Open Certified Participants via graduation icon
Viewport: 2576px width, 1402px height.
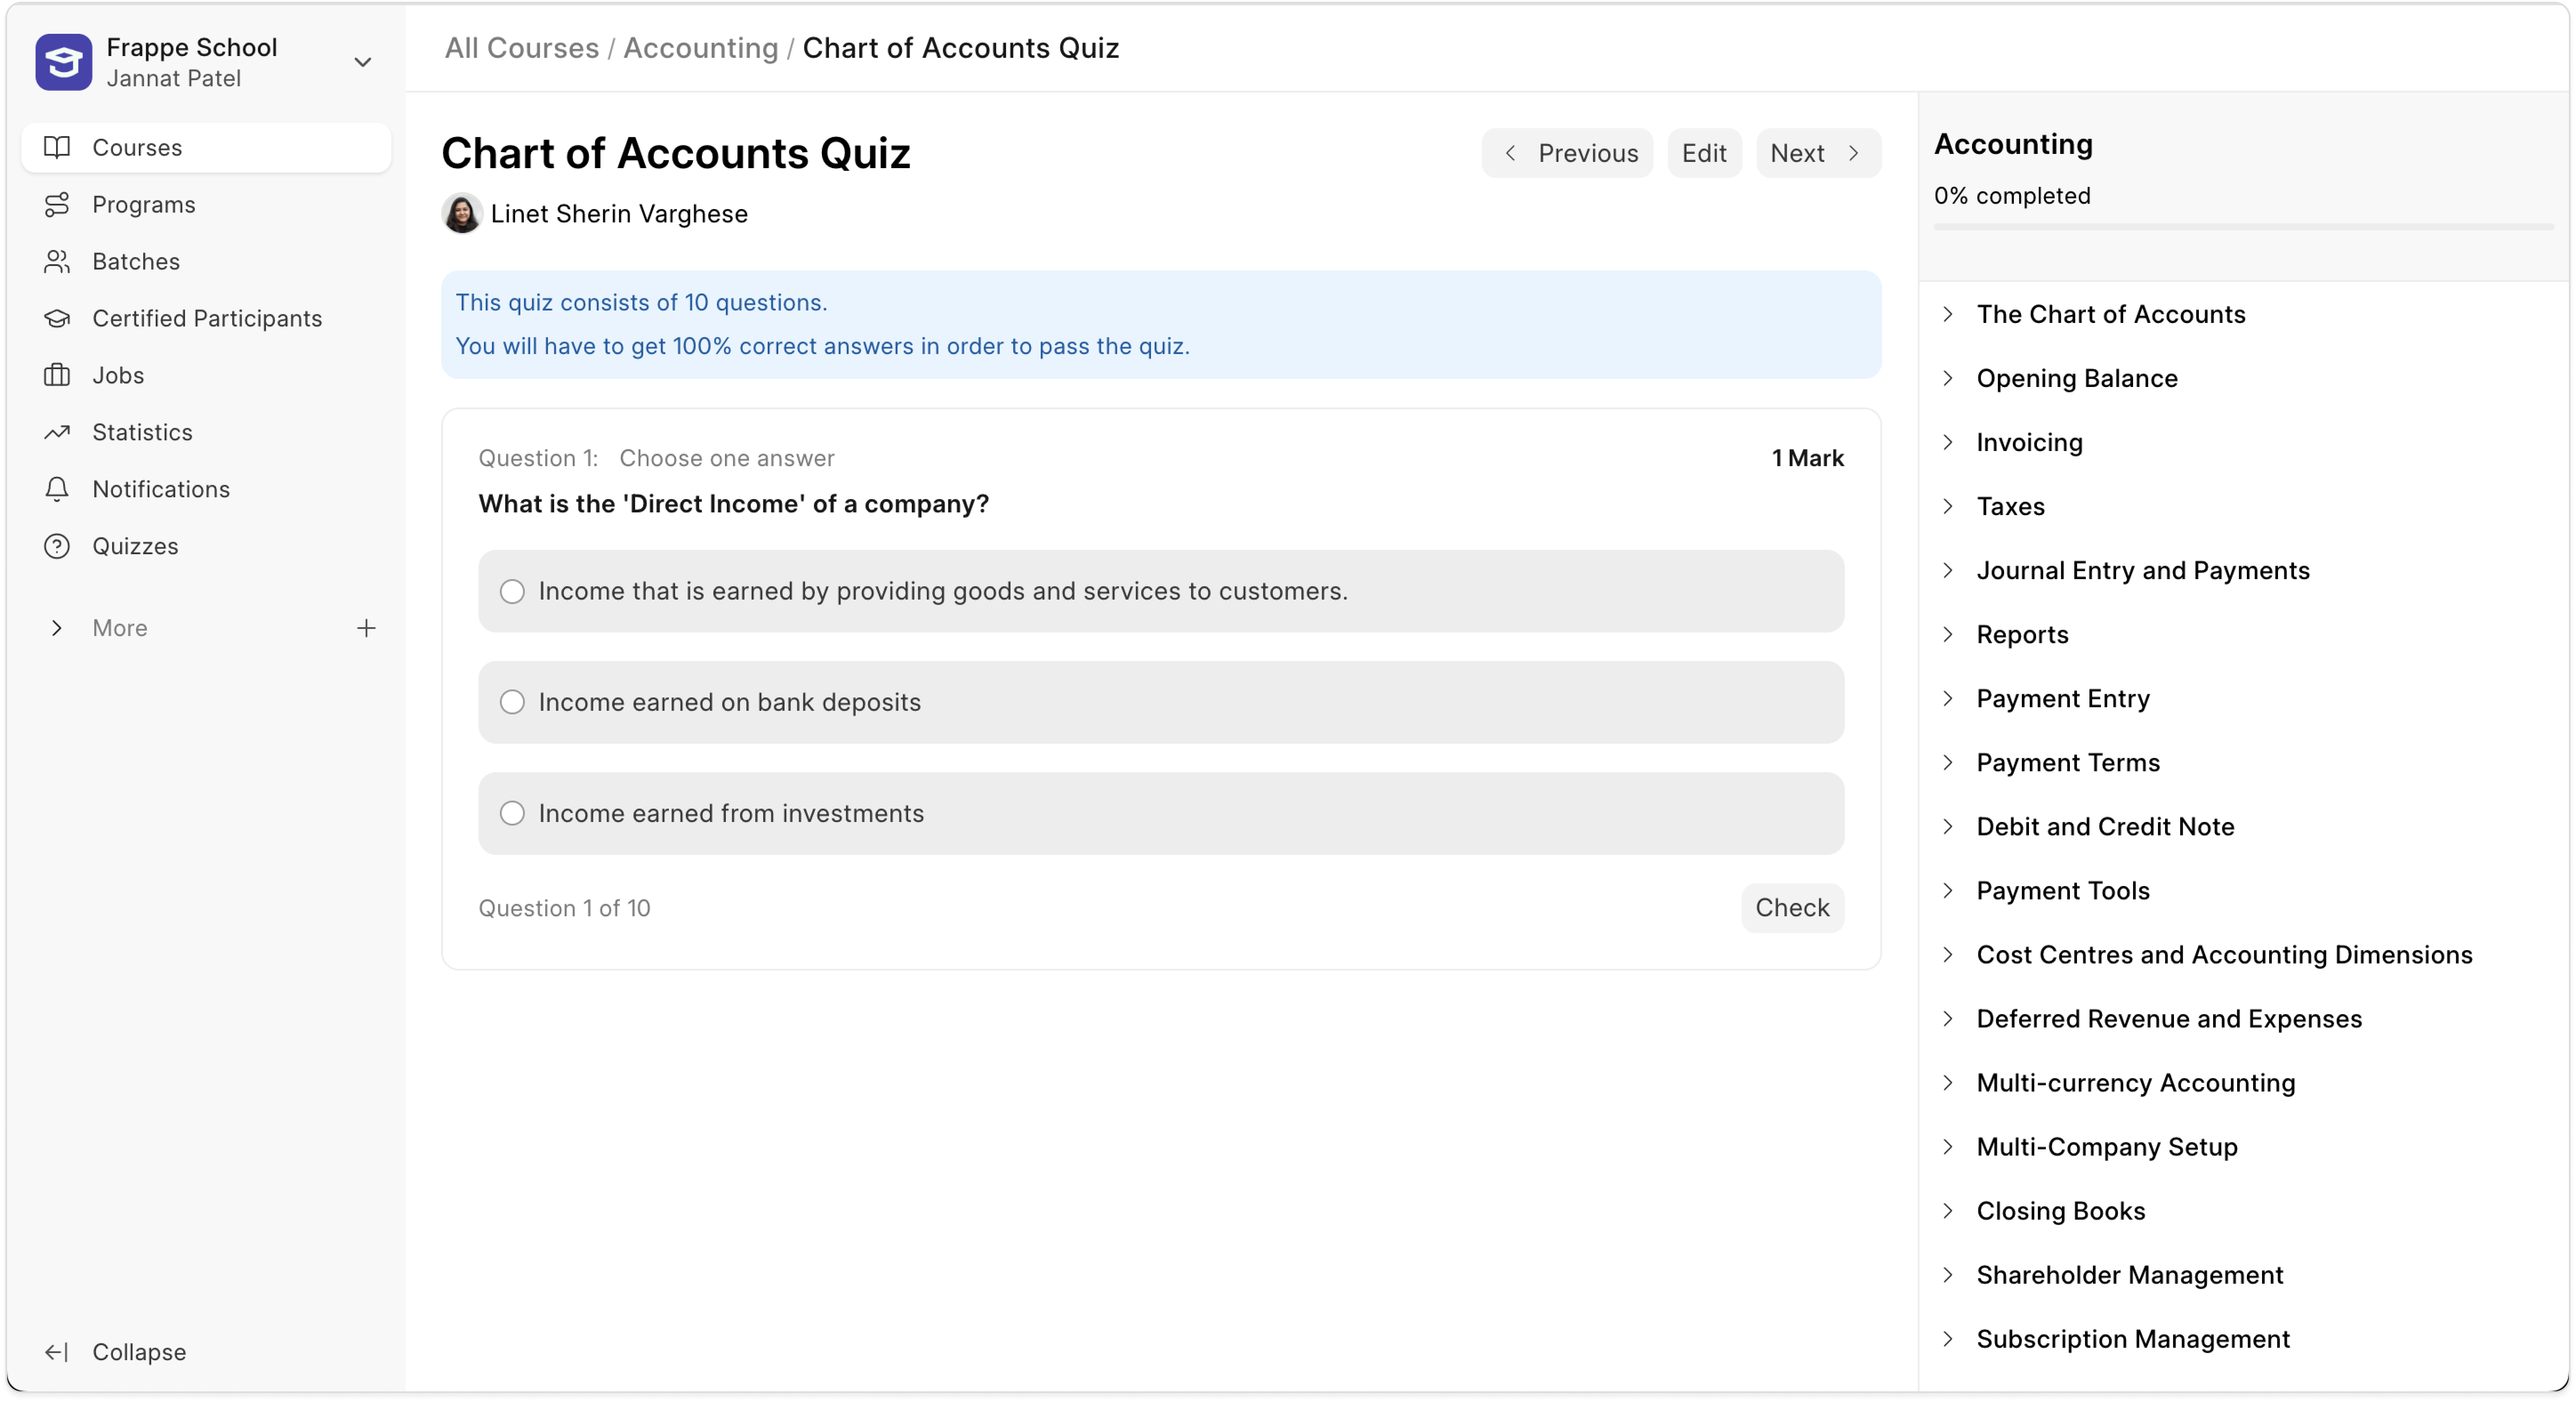point(58,318)
